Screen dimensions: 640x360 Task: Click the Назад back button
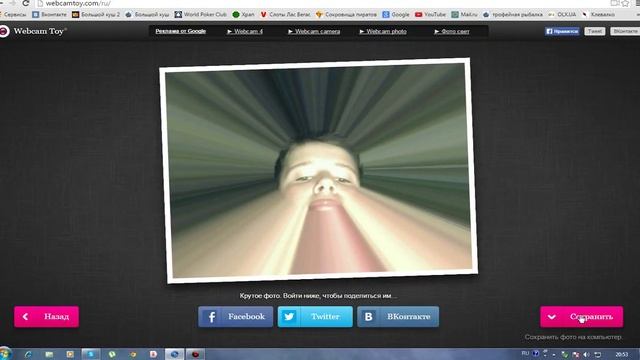click(47, 317)
